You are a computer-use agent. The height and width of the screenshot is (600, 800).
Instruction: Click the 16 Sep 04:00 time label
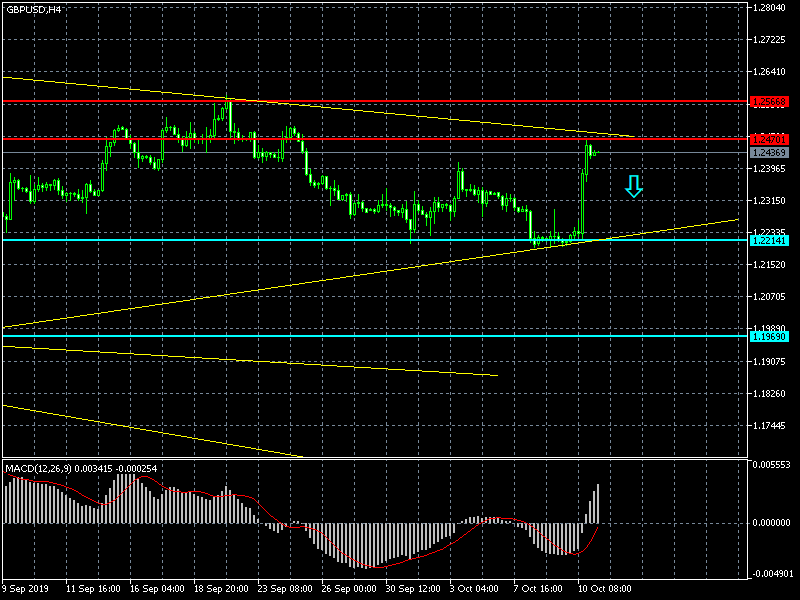coord(157,588)
